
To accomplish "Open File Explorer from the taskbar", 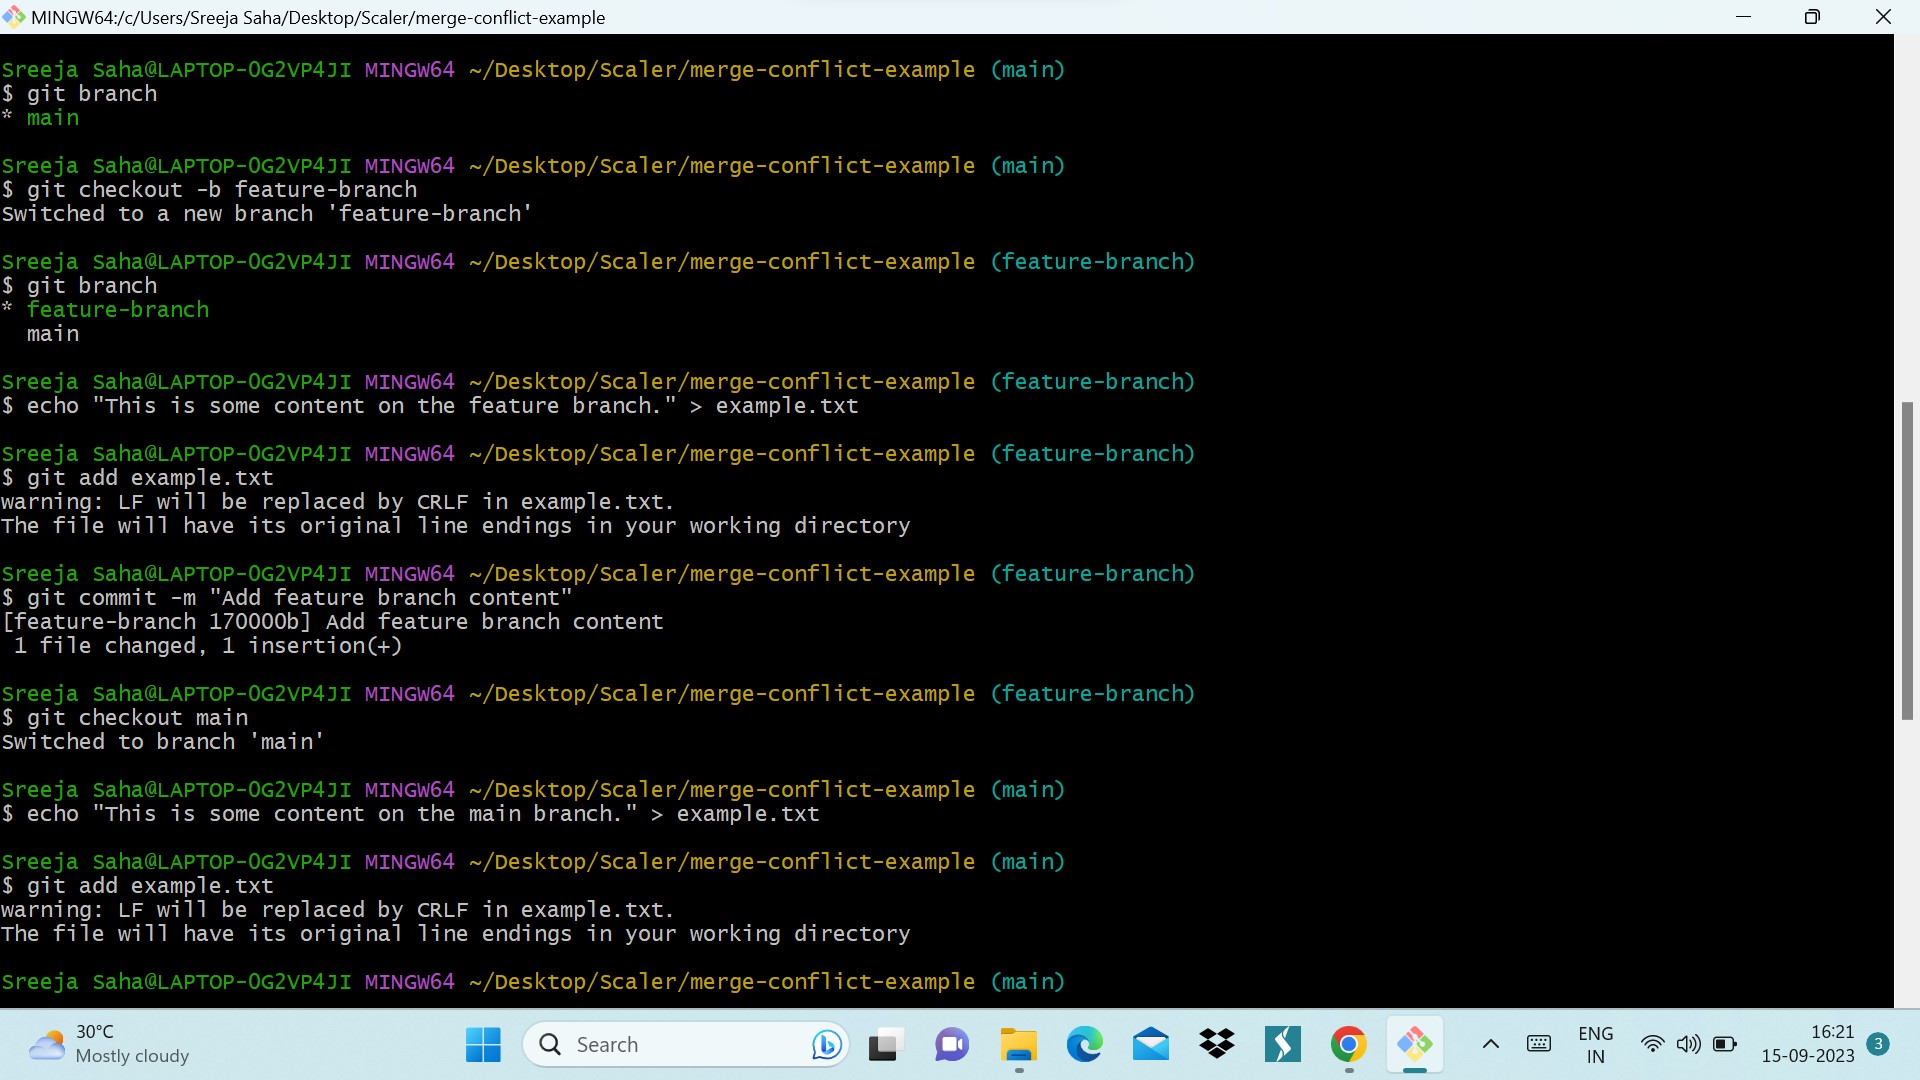I will 1018,1045.
